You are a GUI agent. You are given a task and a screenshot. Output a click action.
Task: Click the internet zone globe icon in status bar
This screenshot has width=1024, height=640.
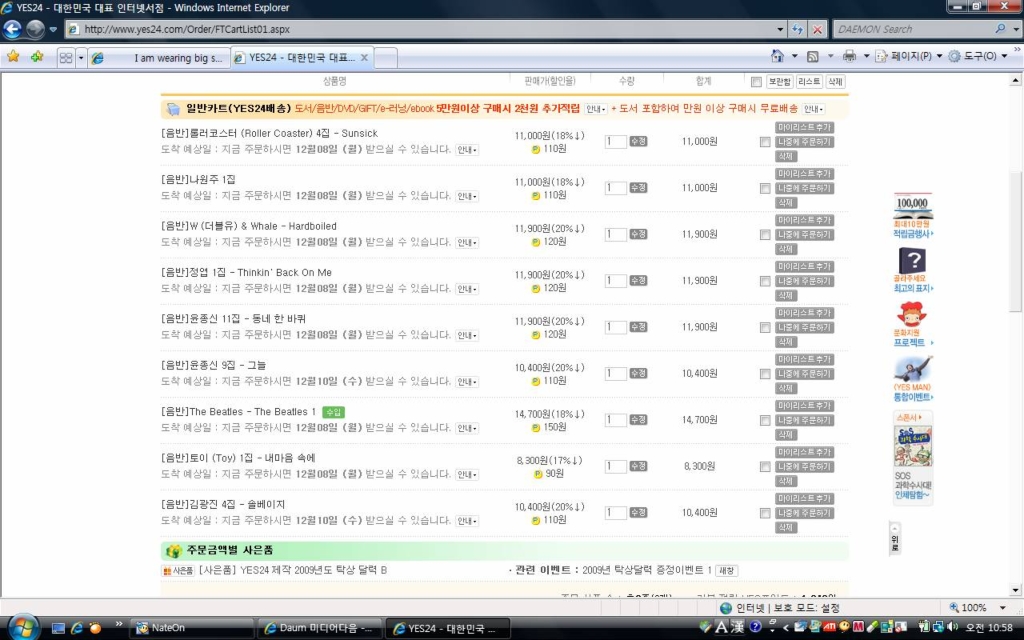(726, 608)
